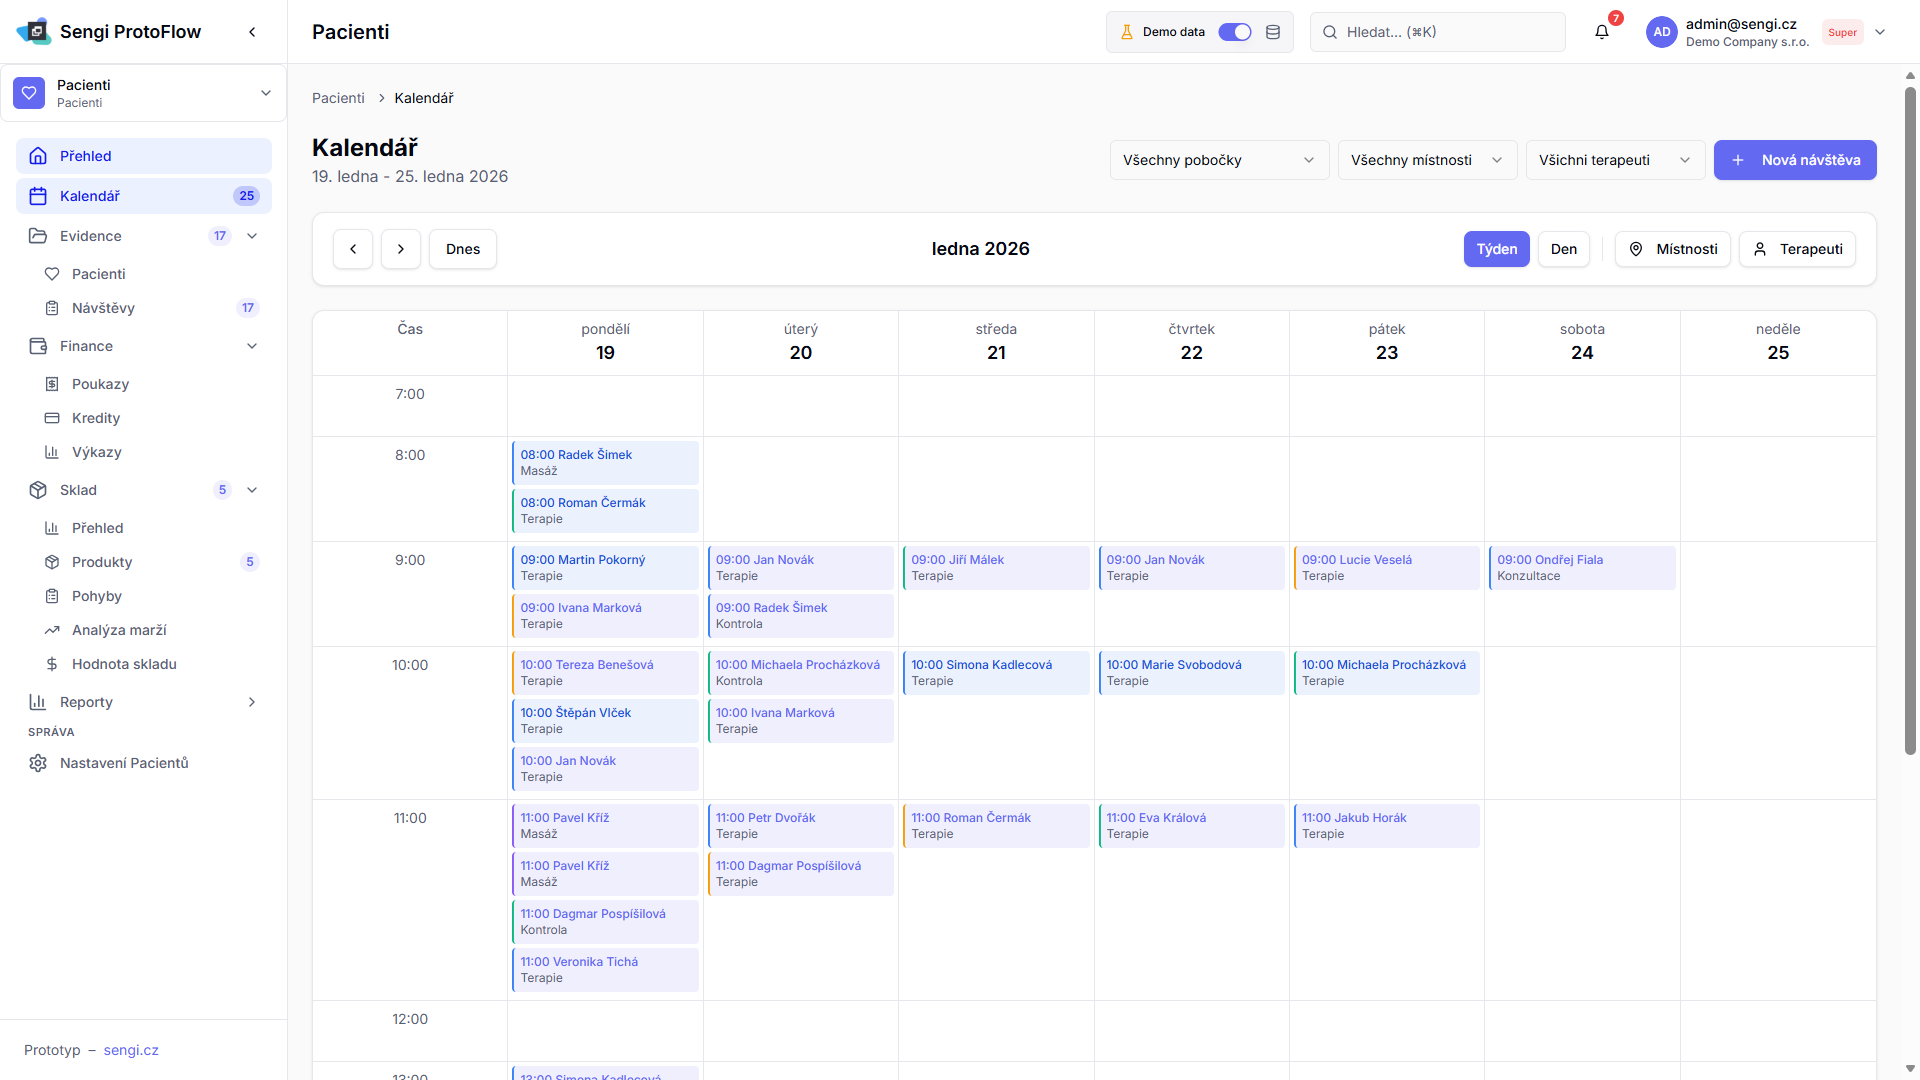Go to previous week using arrow button
Image resolution: width=1920 pixels, height=1080 pixels.
pyautogui.click(x=353, y=249)
